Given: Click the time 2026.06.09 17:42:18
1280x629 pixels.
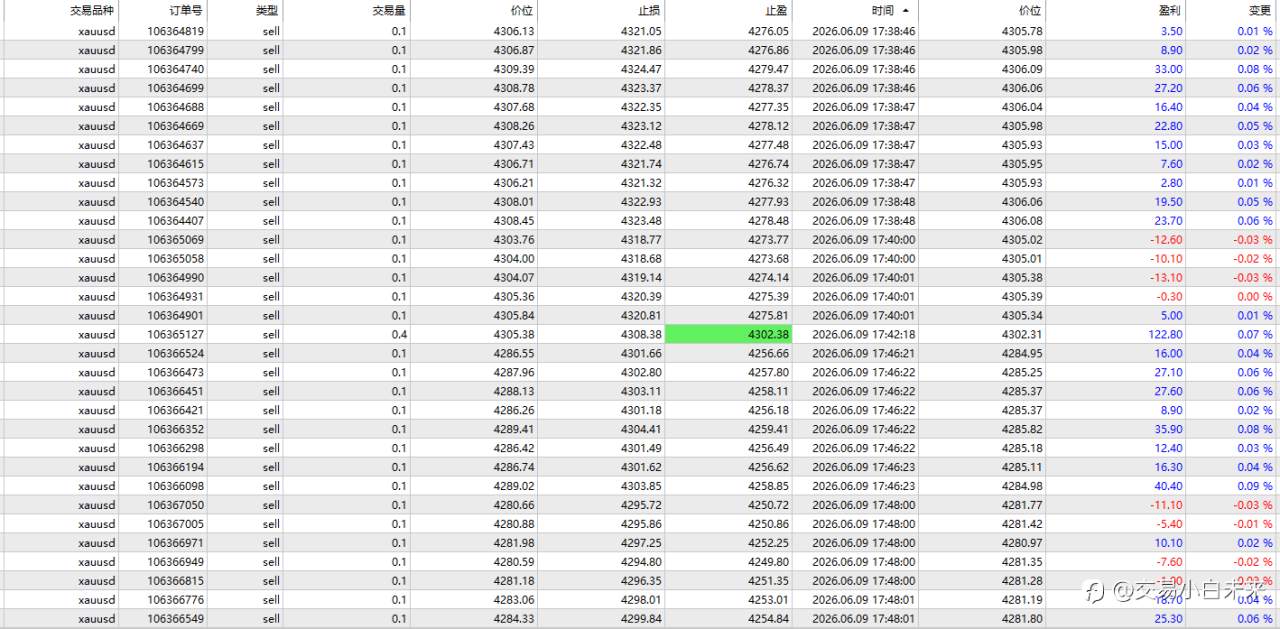Looking at the screenshot, I should (863, 335).
